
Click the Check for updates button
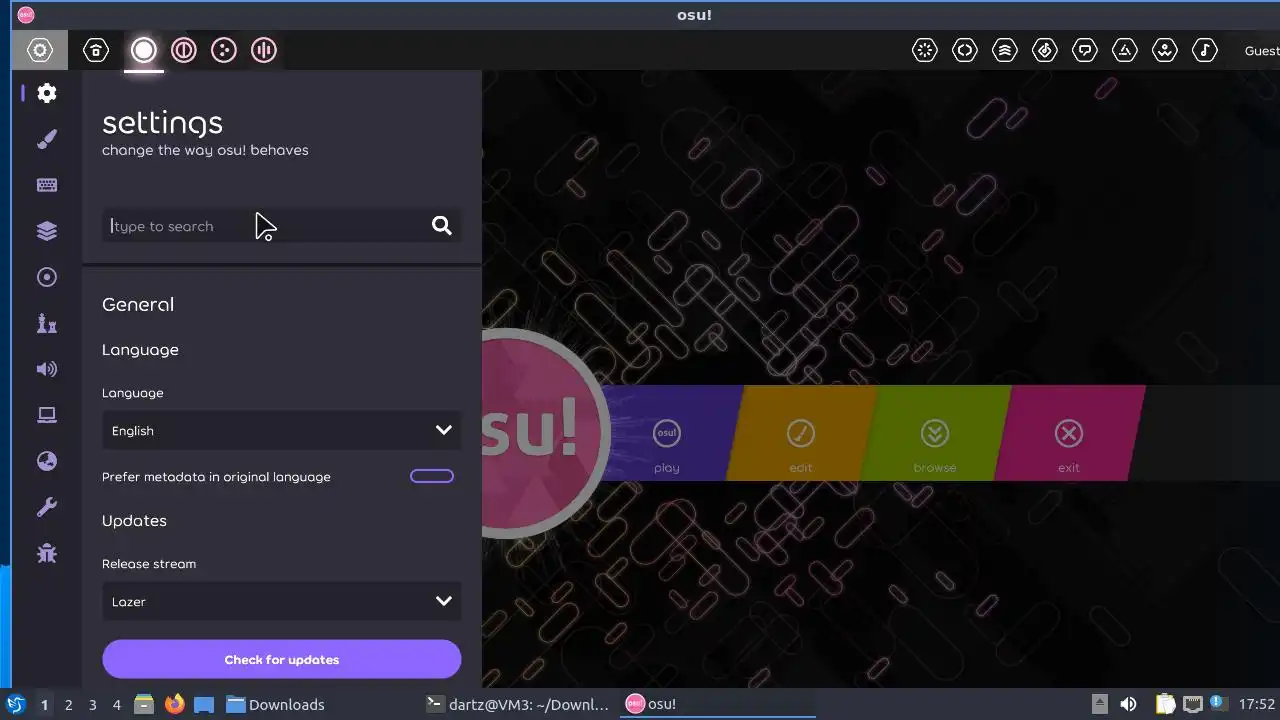tap(282, 659)
